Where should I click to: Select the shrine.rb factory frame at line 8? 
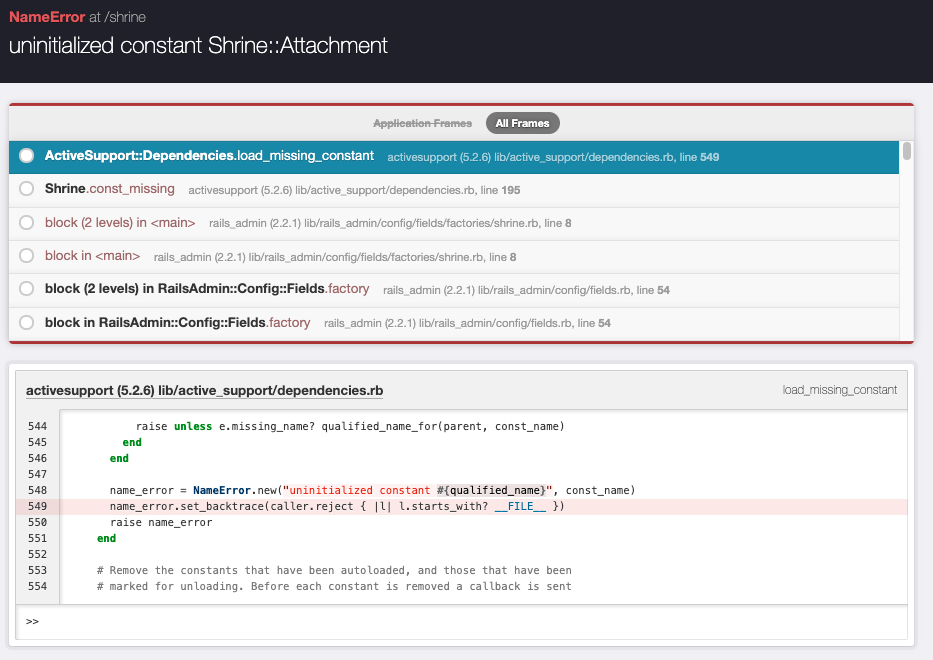(120, 222)
